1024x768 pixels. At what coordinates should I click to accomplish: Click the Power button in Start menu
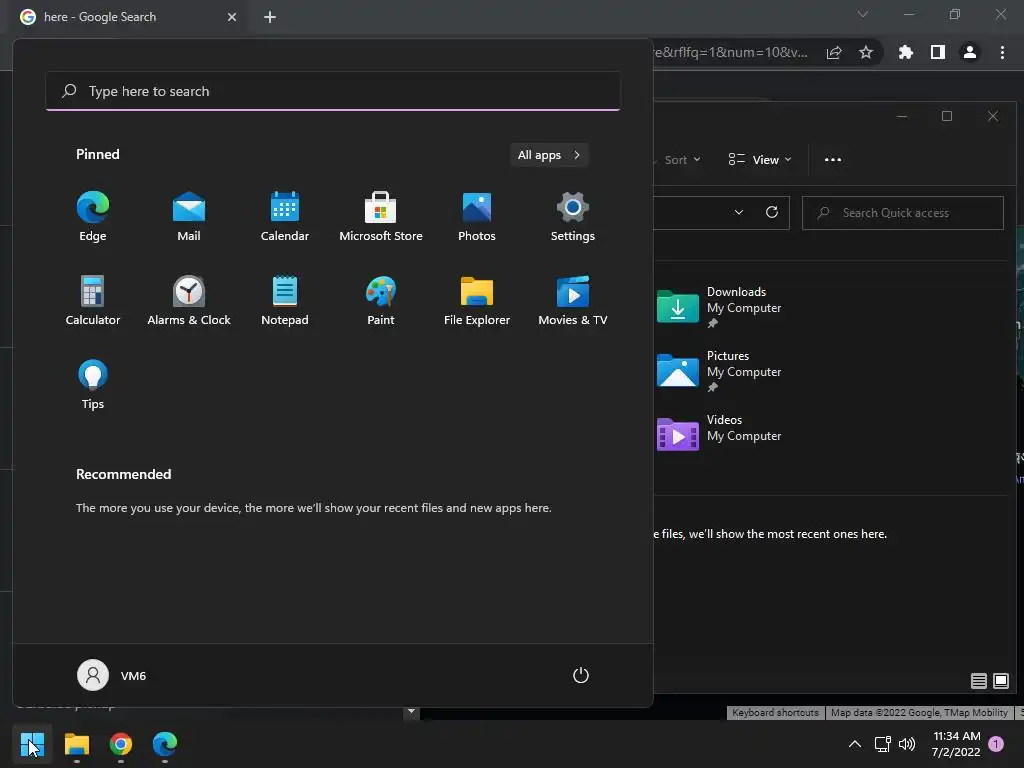click(581, 675)
